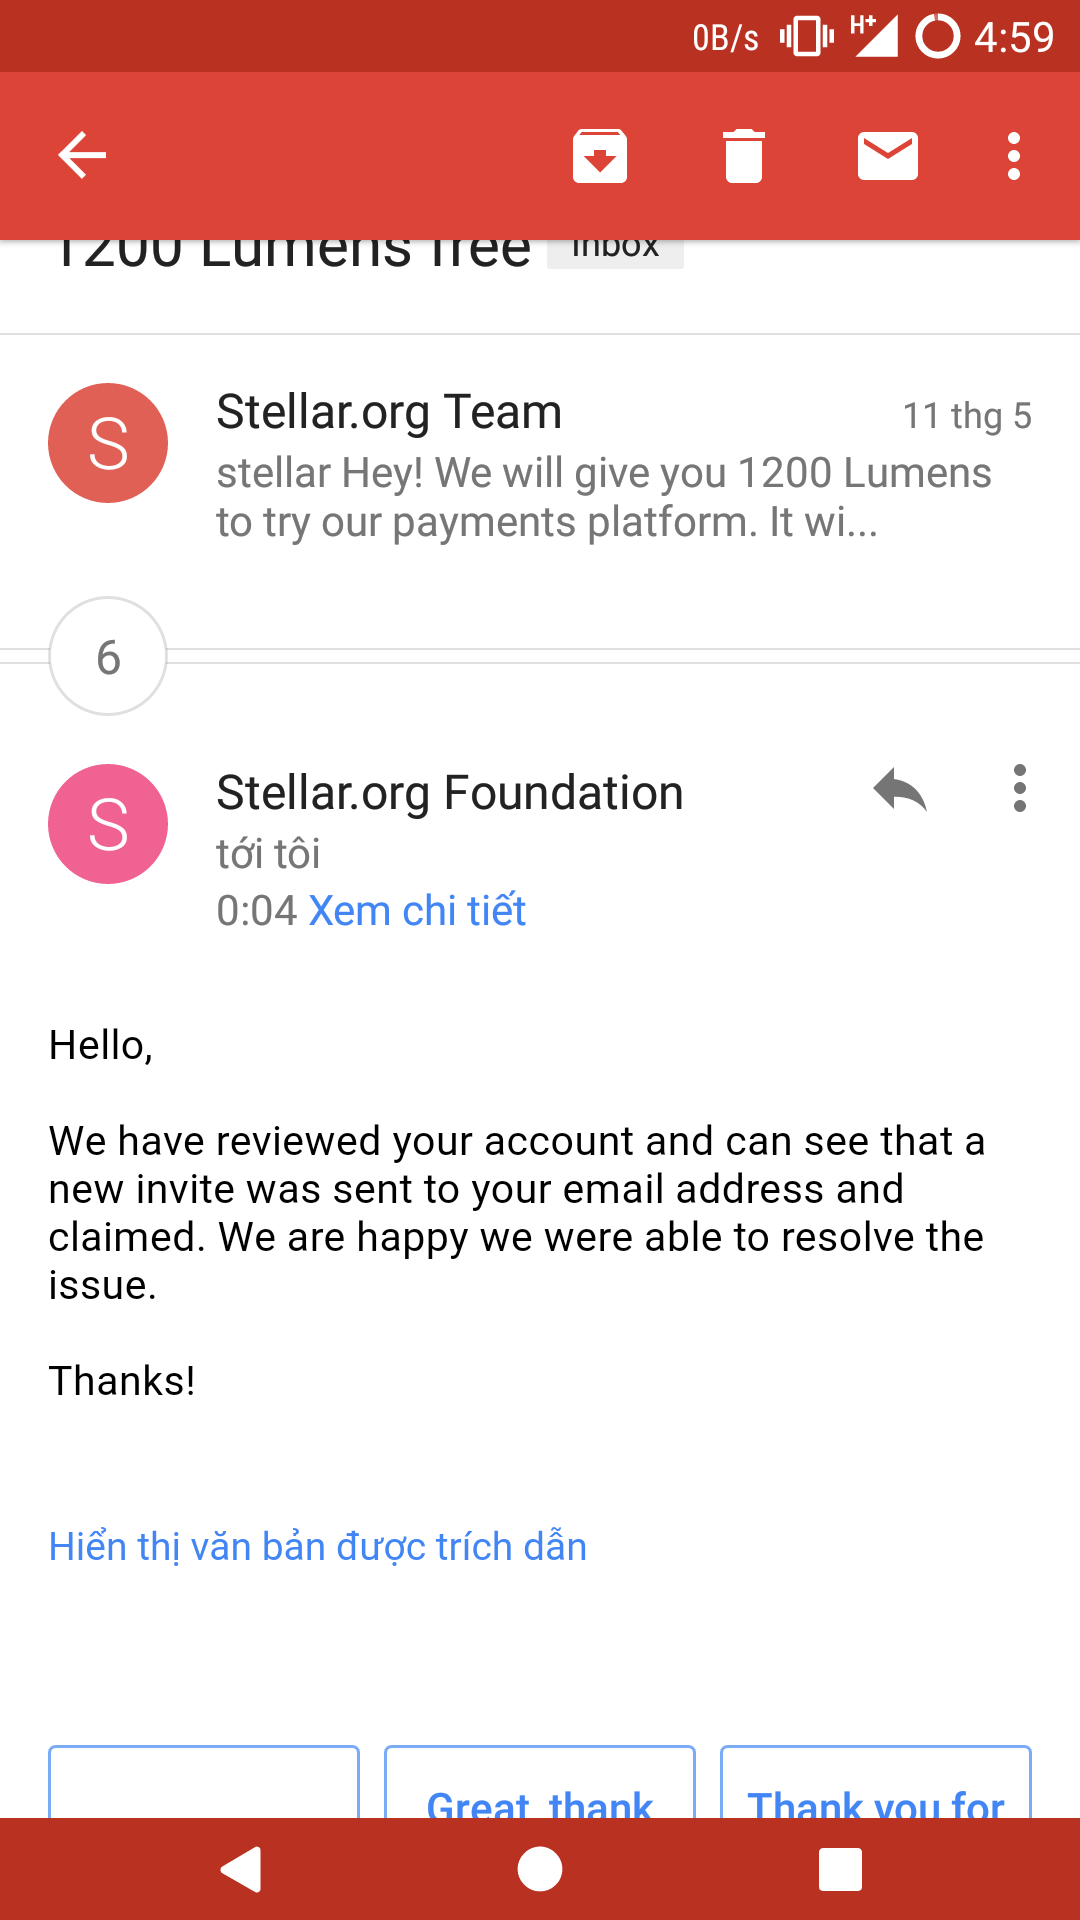
Task: Open recent apps with the square button
Action: point(840,1869)
